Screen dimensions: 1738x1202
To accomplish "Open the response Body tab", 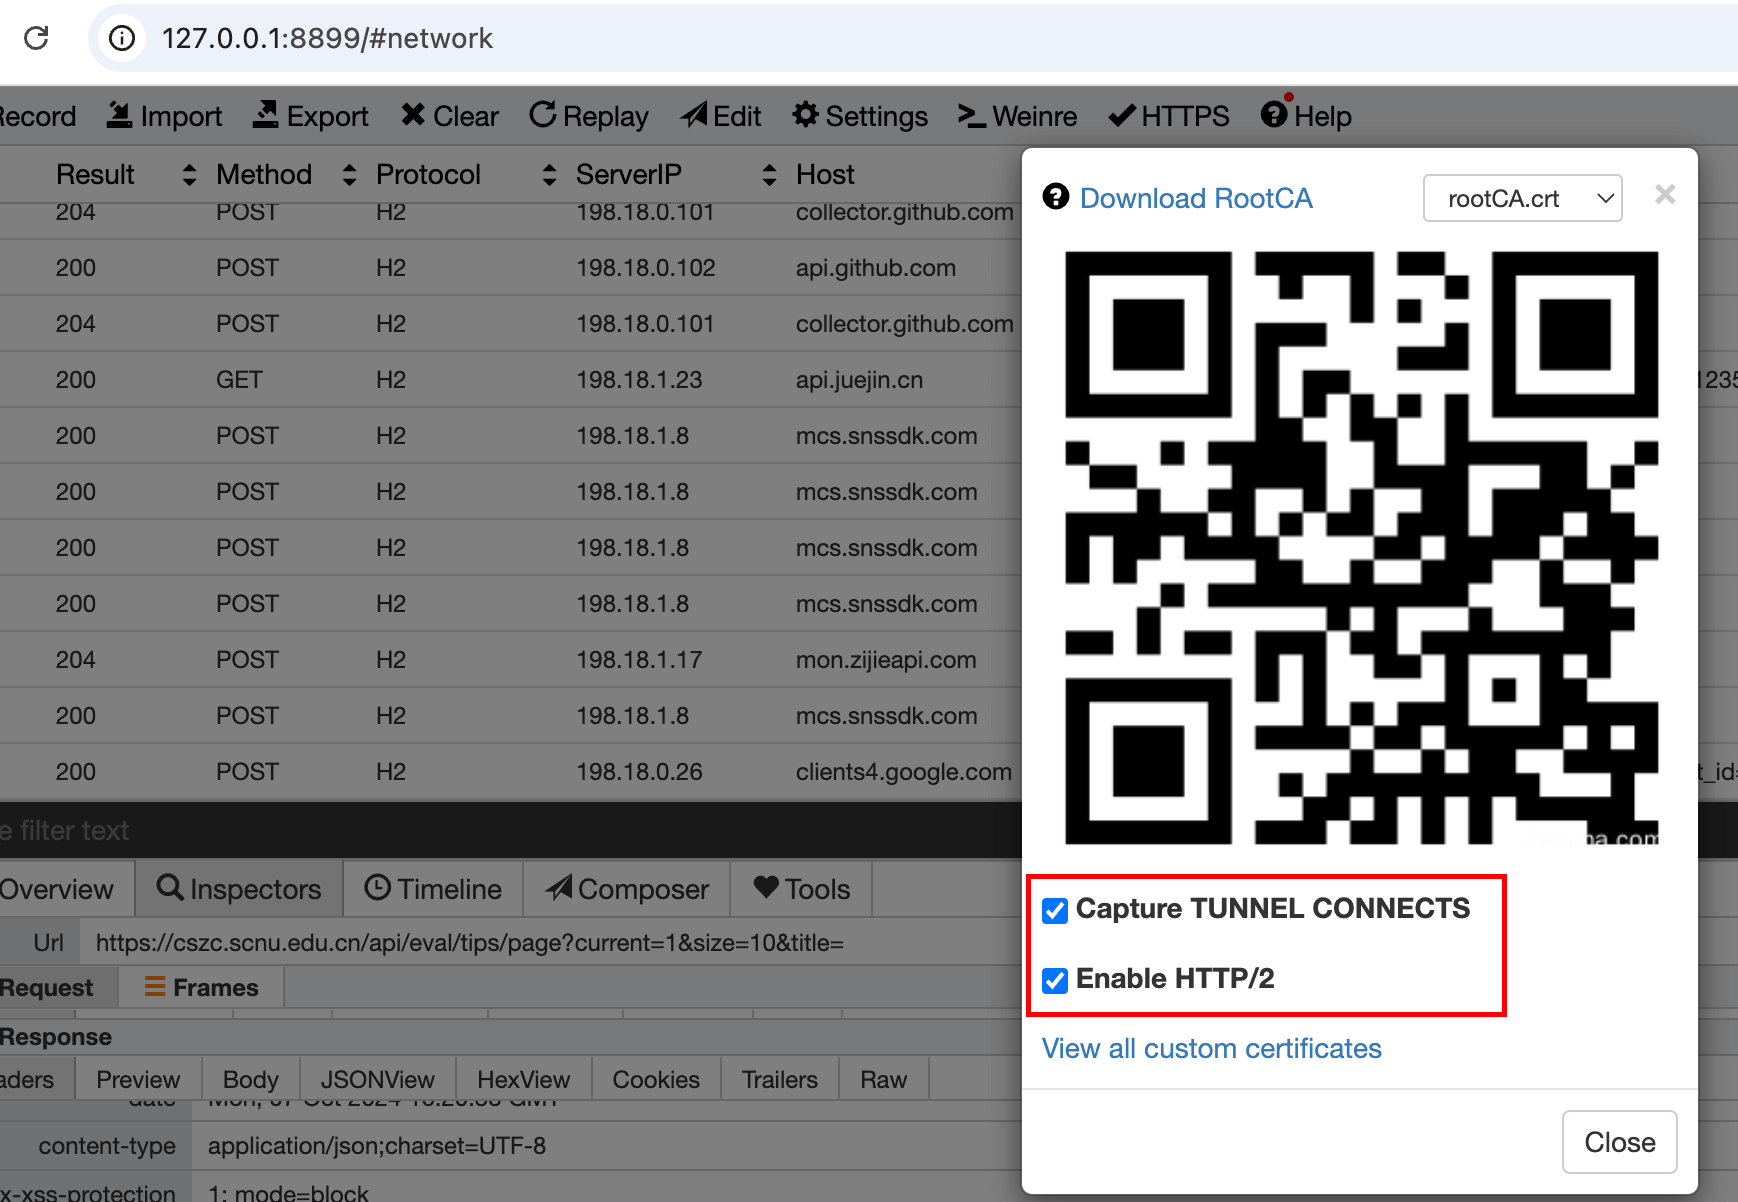I will pos(251,1080).
